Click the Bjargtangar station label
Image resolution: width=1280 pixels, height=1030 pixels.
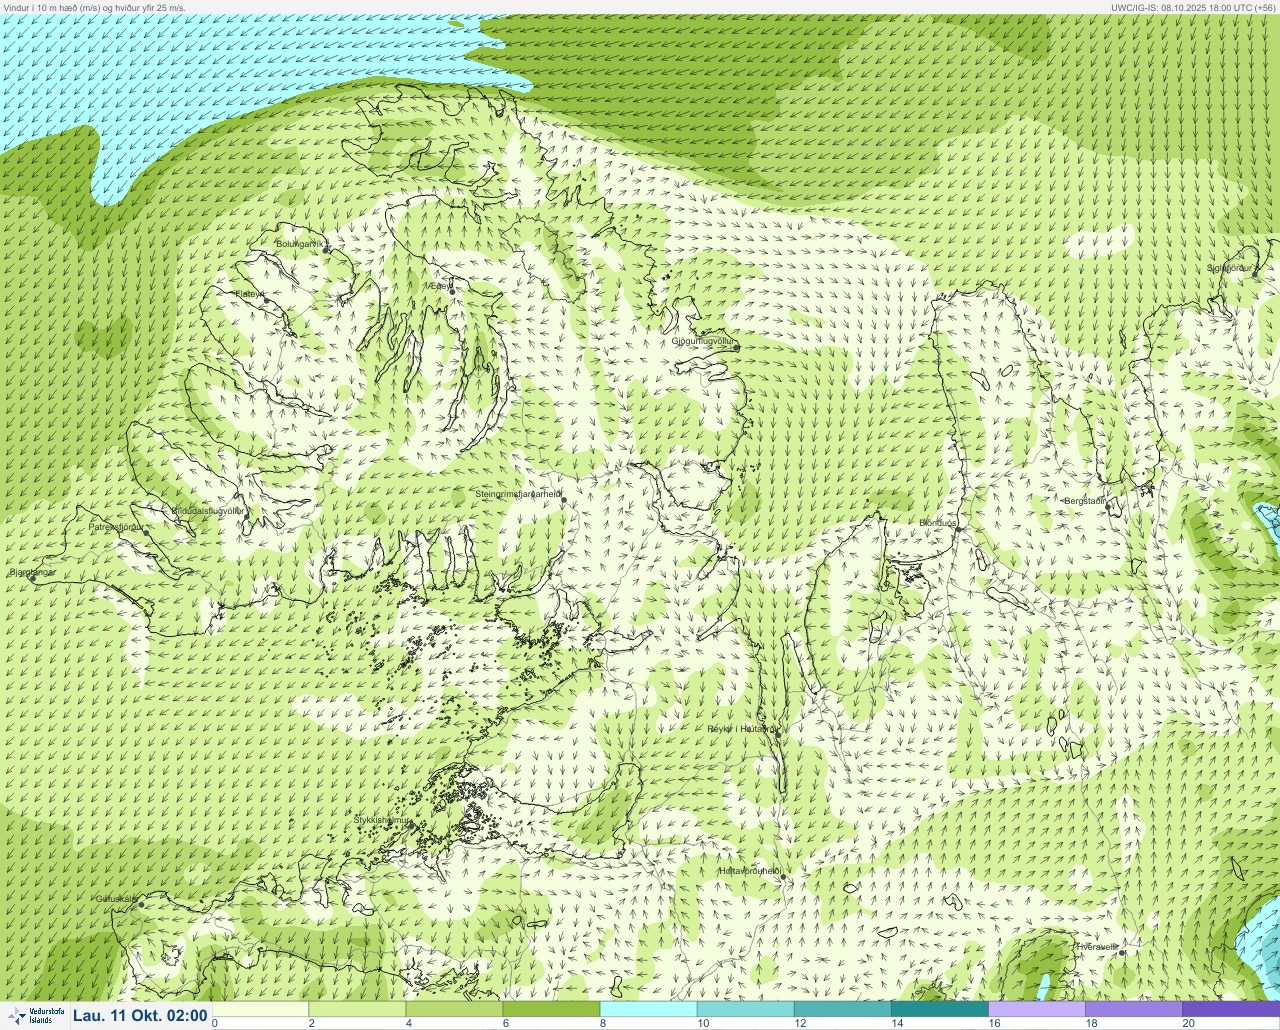(32, 573)
